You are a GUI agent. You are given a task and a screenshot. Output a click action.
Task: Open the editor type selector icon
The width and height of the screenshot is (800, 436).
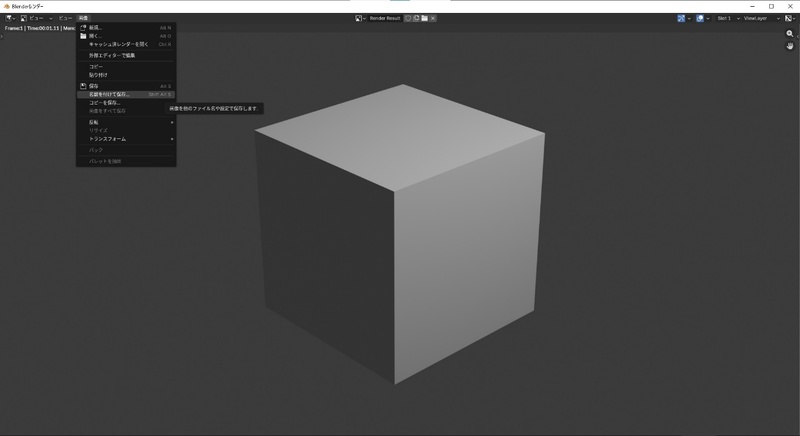coord(10,18)
